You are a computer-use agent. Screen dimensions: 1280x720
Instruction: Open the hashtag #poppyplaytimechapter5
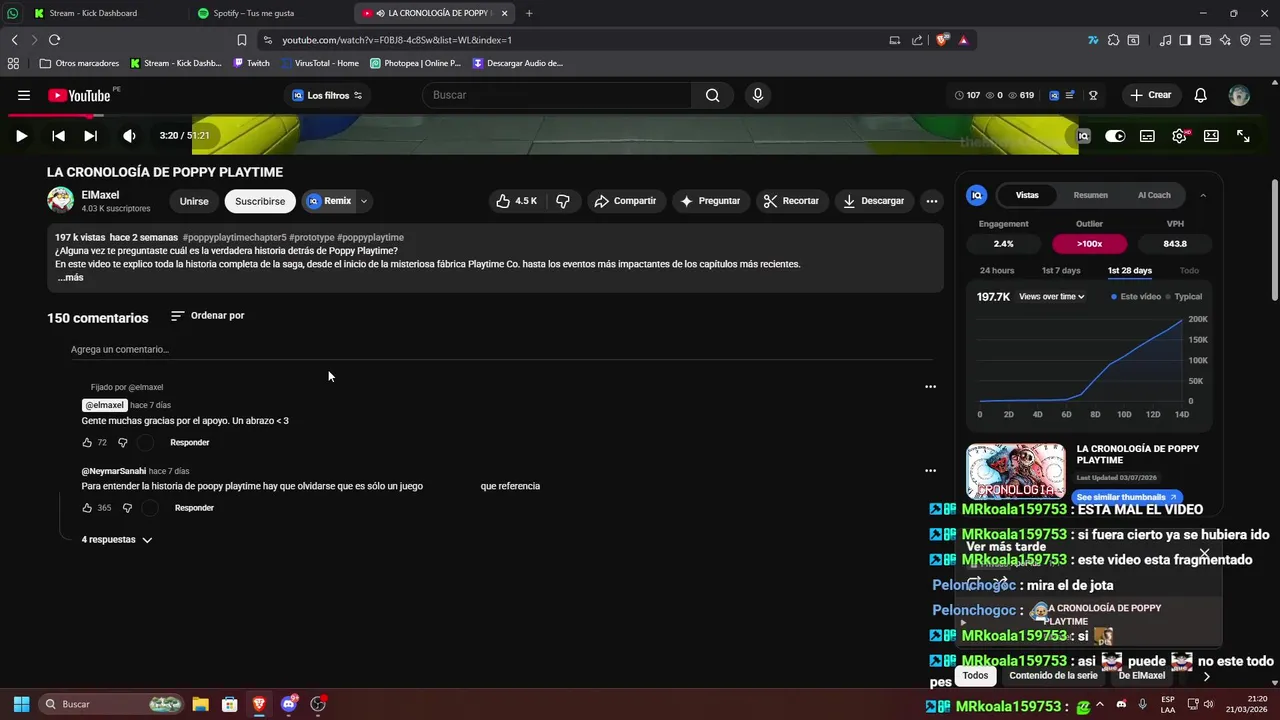234,238
